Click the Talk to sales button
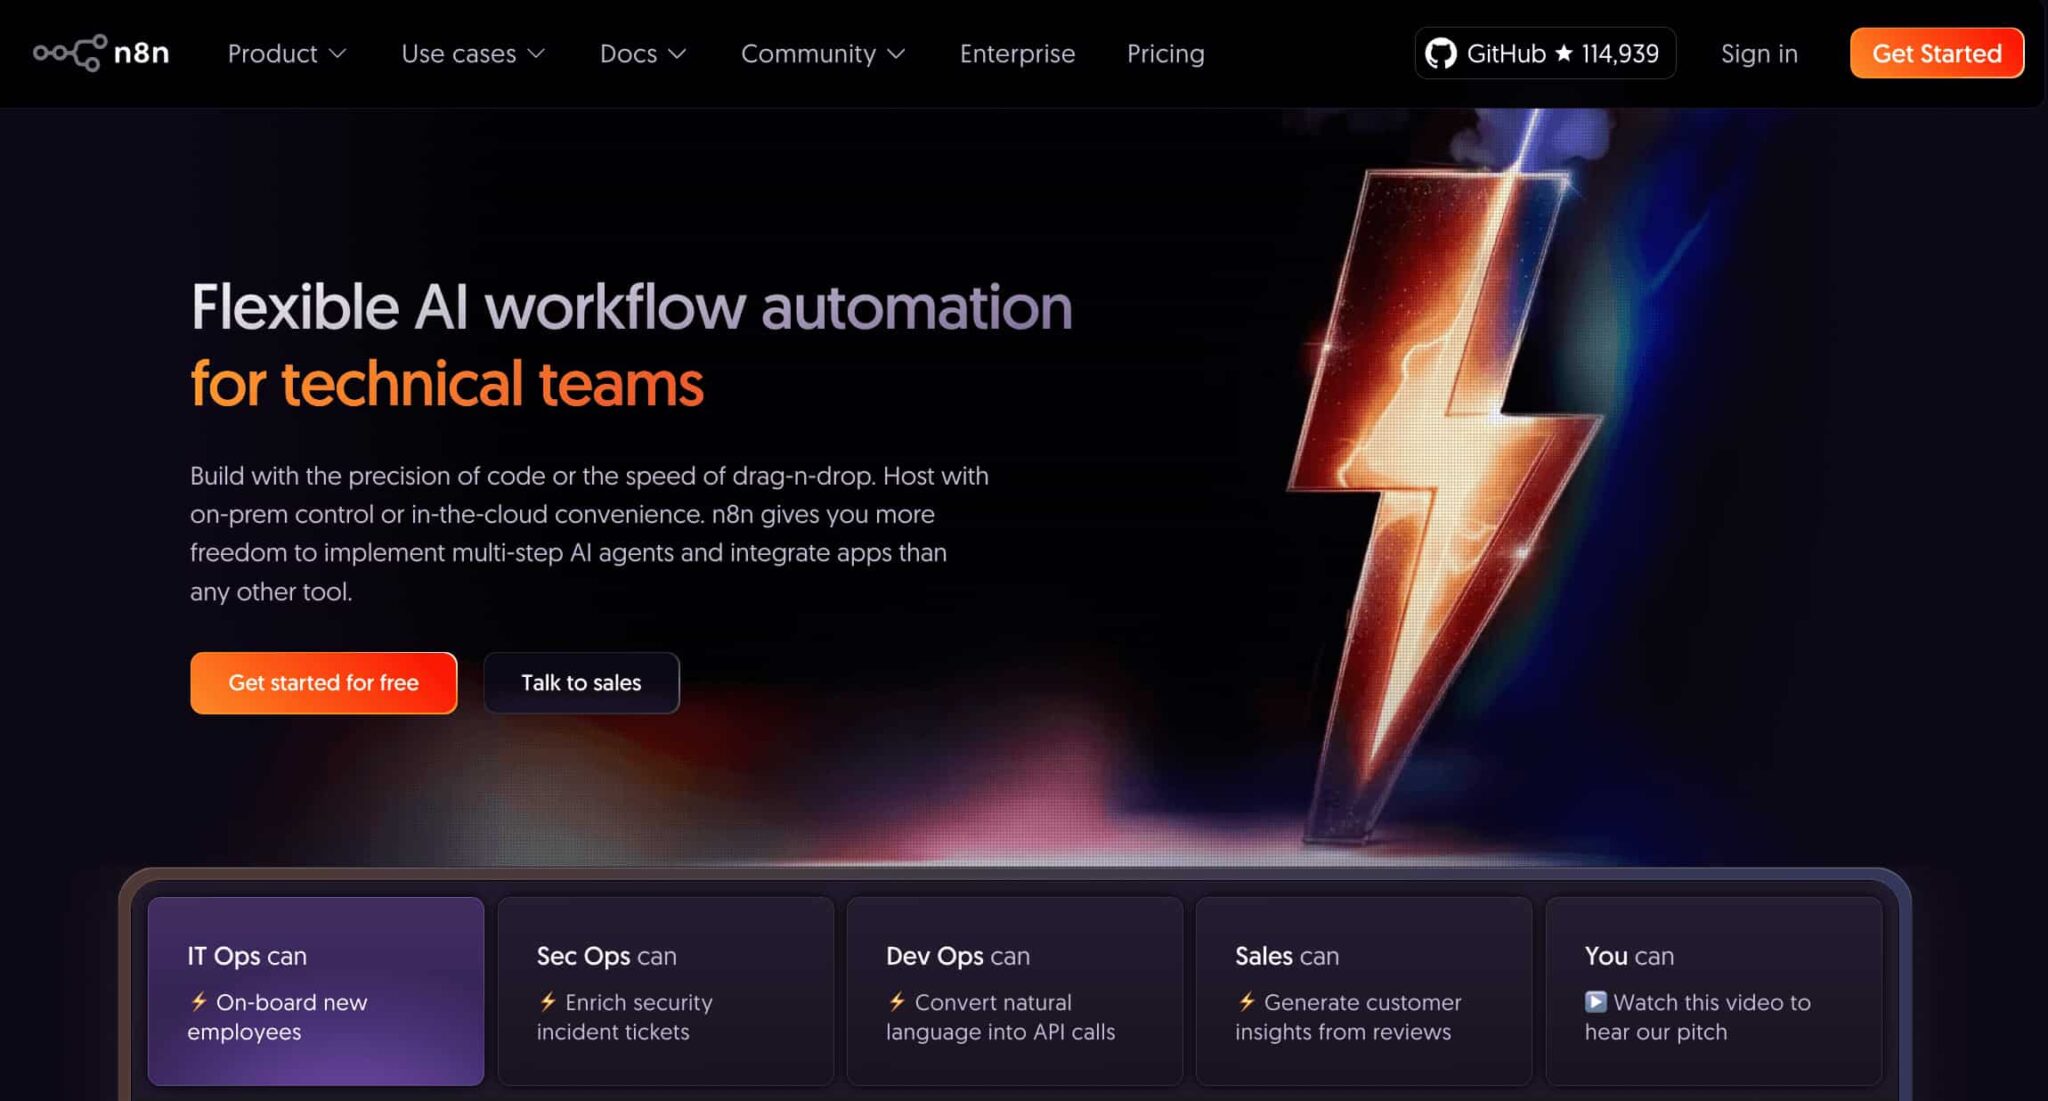The image size is (2048, 1101). click(580, 682)
